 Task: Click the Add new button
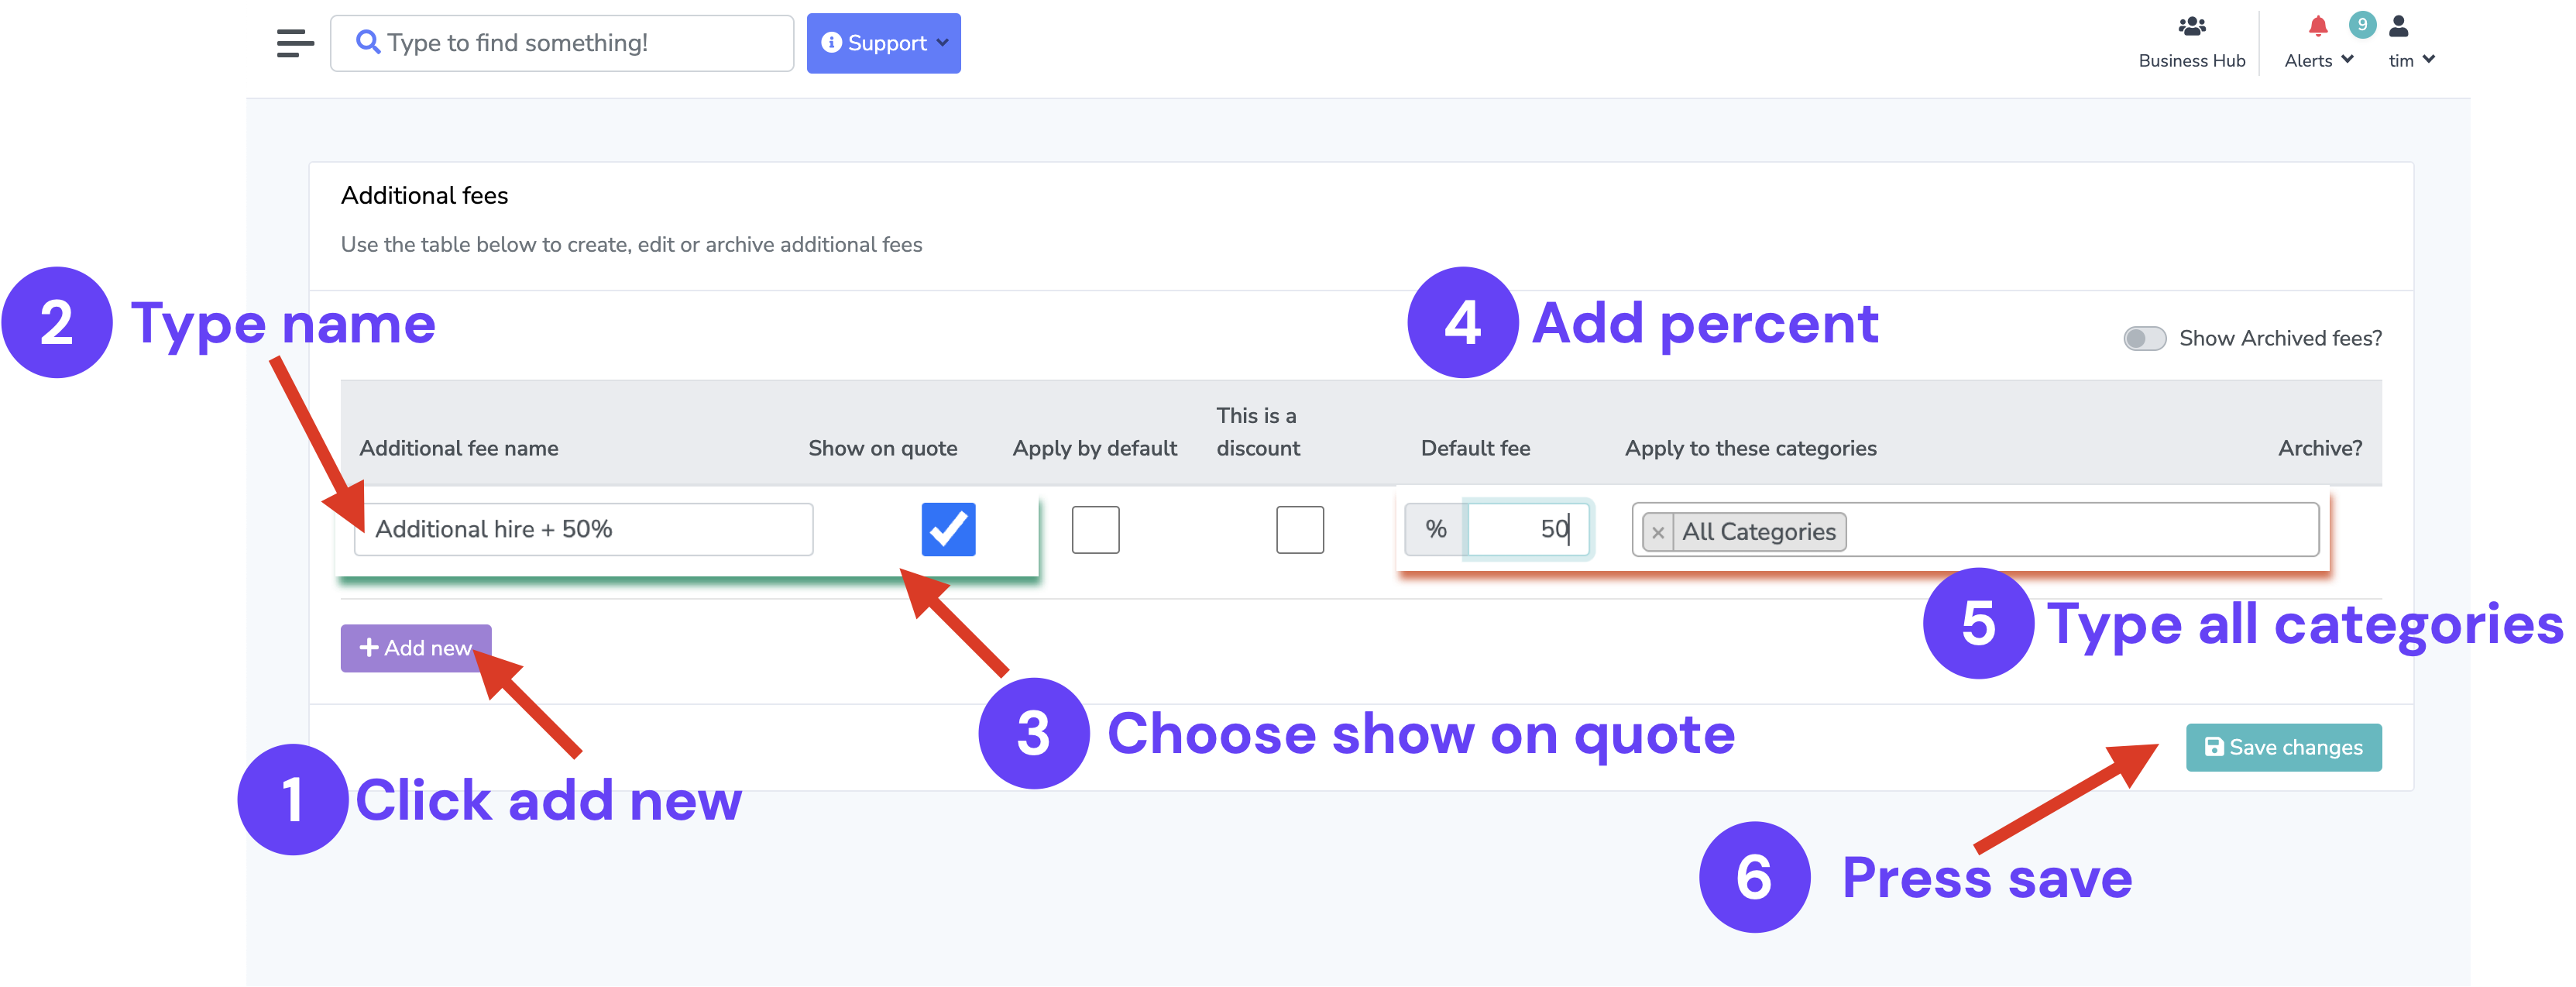(415, 648)
